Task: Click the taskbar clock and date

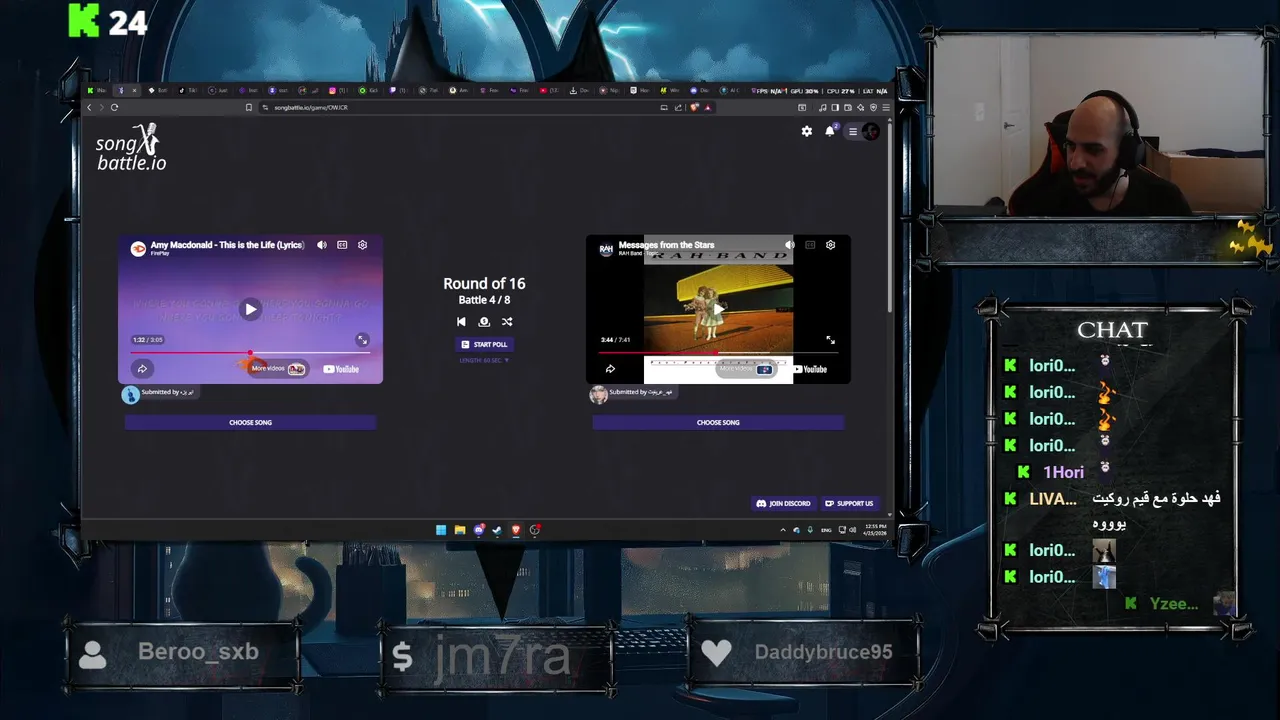Action: coord(875,530)
